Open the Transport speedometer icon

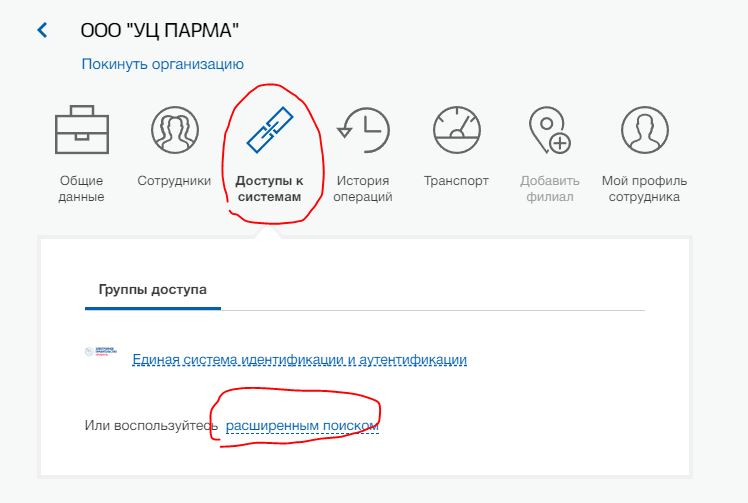pyautogui.click(x=457, y=130)
